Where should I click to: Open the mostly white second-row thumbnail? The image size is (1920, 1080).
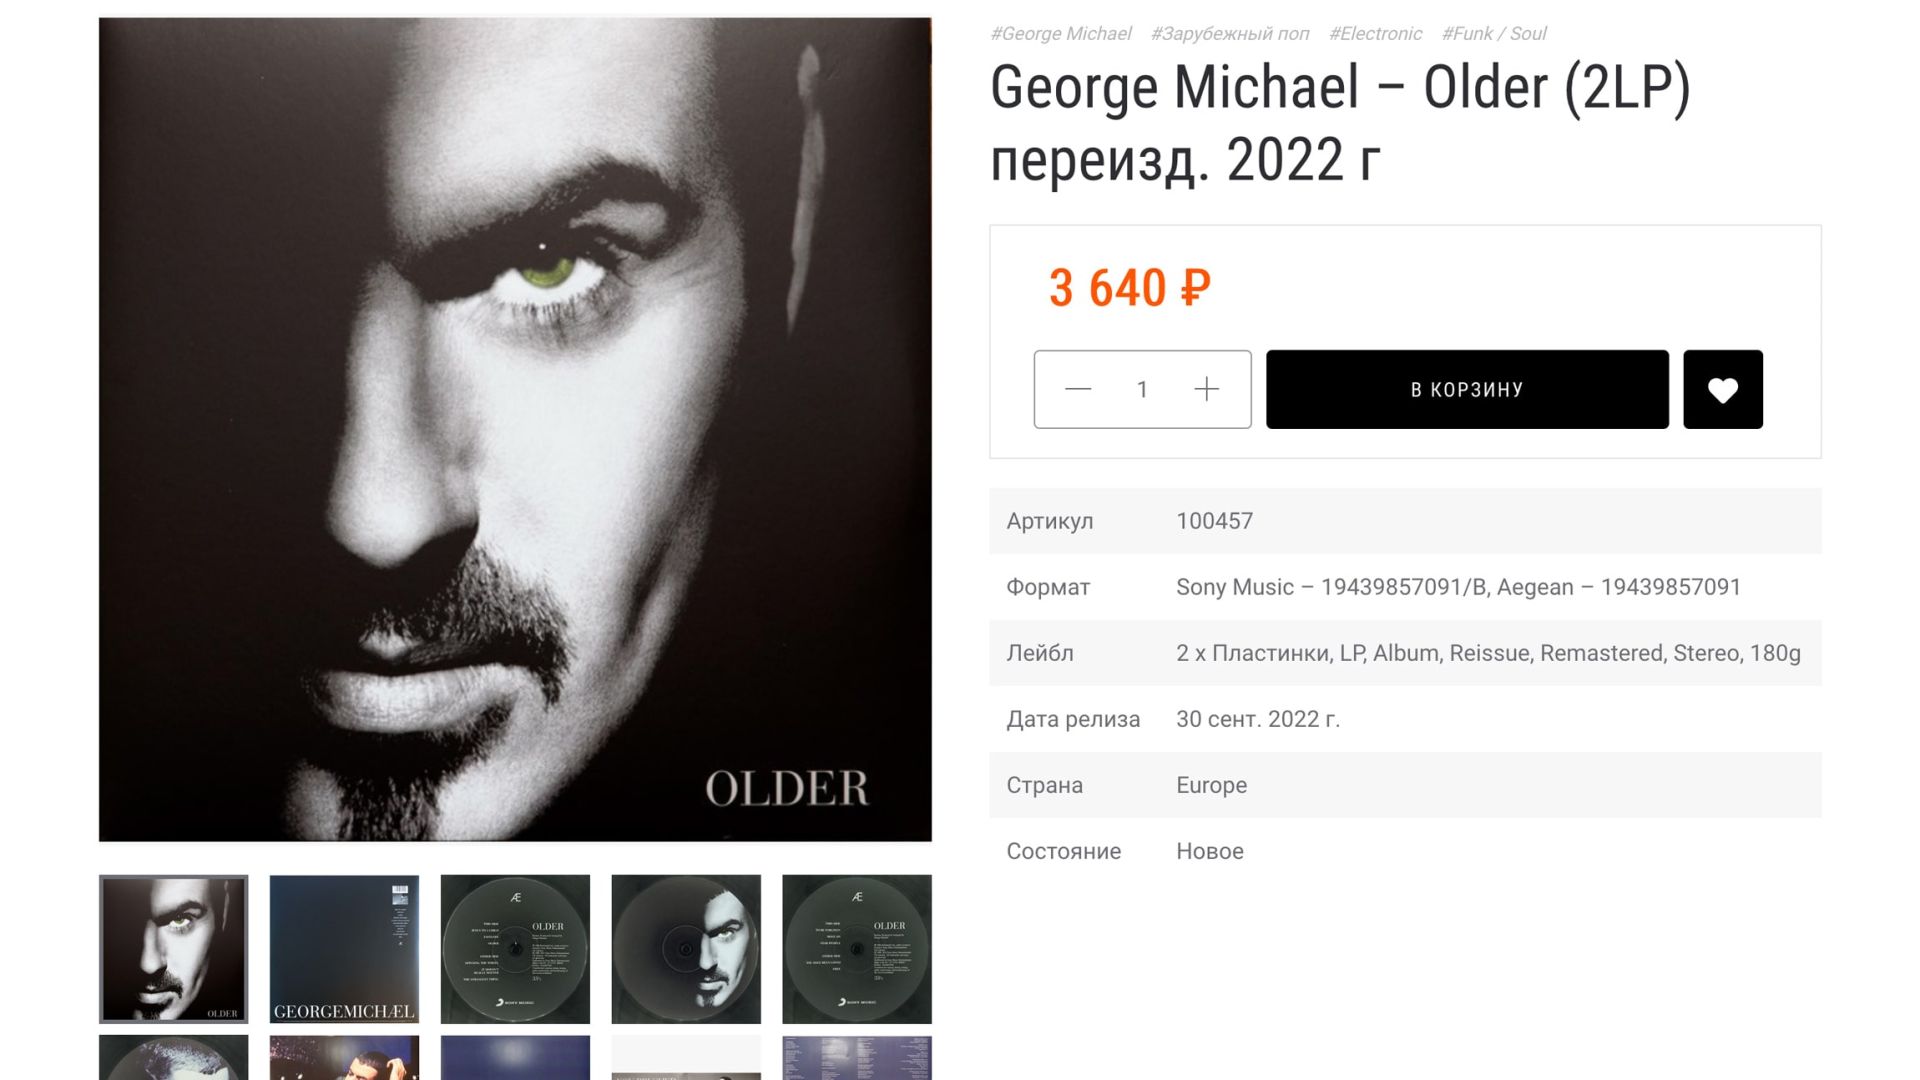pyautogui.click(x=686, y=1058)
